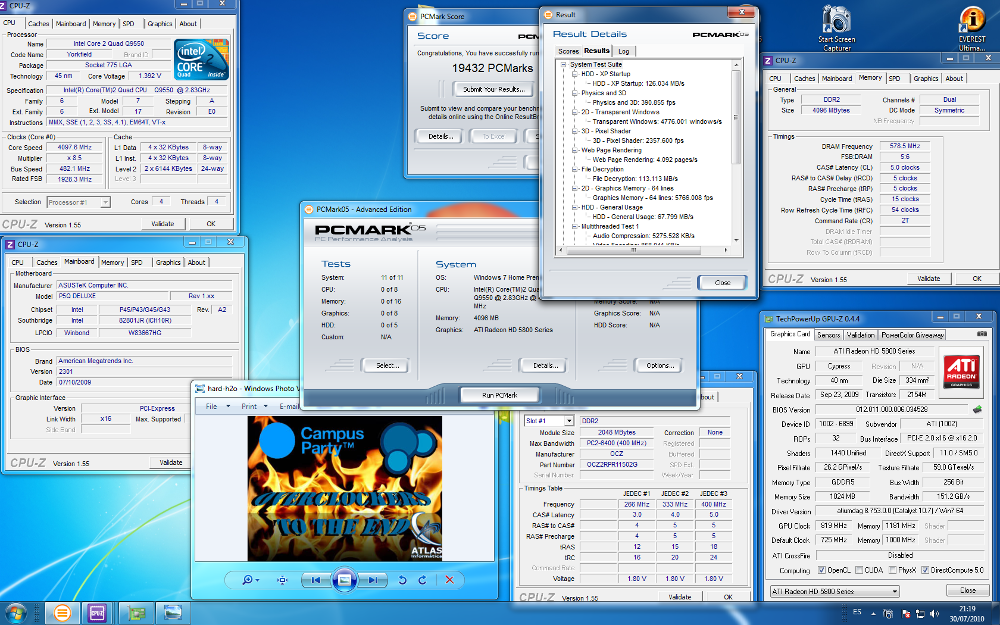This screenshot has width=1000, height=625.
Task: Show hidden system tray icons
Action: pos(873,614)
